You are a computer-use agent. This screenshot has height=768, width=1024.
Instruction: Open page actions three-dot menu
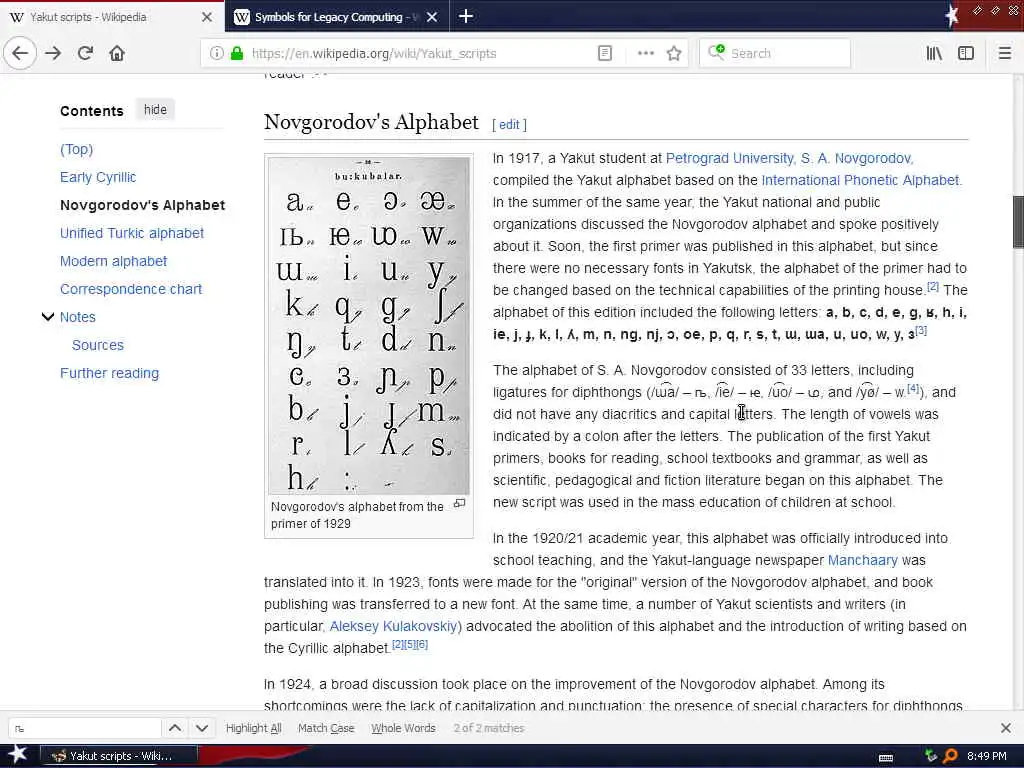645,53
